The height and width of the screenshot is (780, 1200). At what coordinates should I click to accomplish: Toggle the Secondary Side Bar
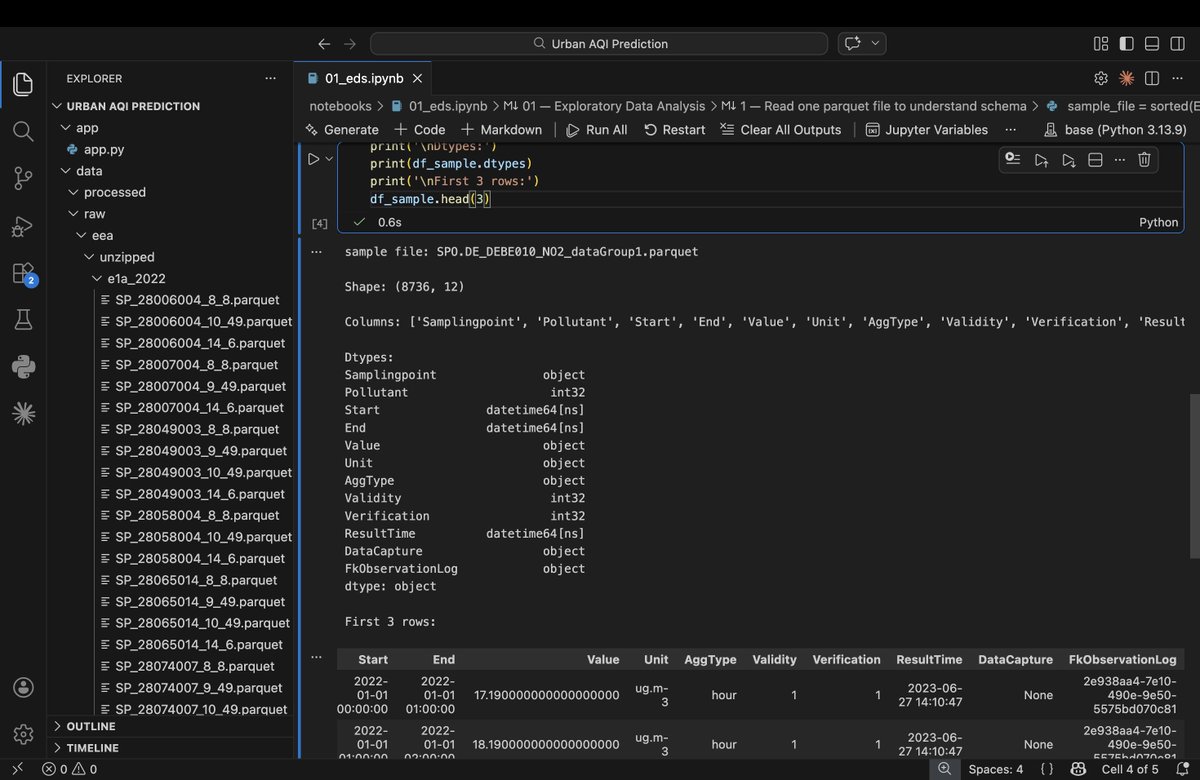coord(1177,44)
